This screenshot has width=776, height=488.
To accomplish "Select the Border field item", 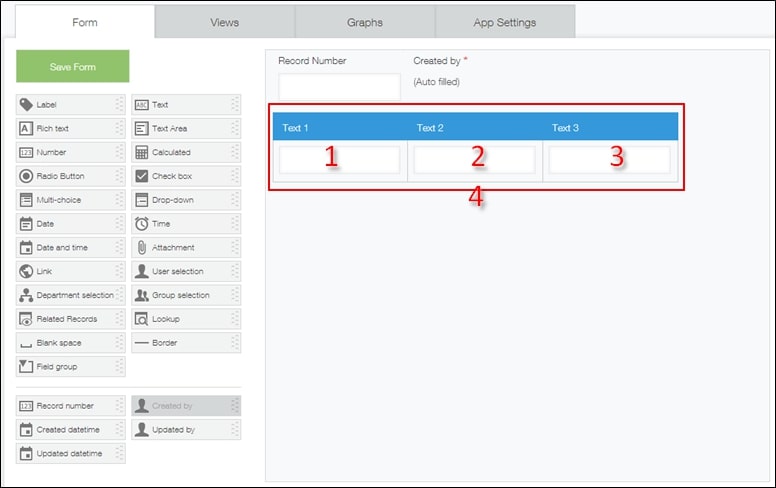I will click(185, 343).
